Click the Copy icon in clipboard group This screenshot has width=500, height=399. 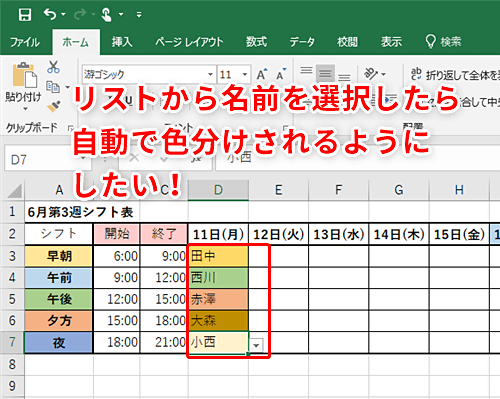click(x=53, y=87)
